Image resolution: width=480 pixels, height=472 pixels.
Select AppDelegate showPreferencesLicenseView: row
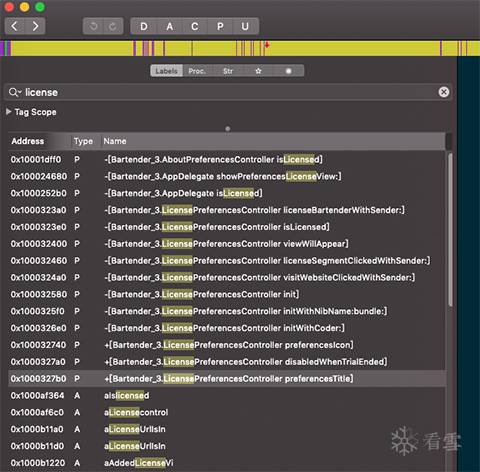227,176
